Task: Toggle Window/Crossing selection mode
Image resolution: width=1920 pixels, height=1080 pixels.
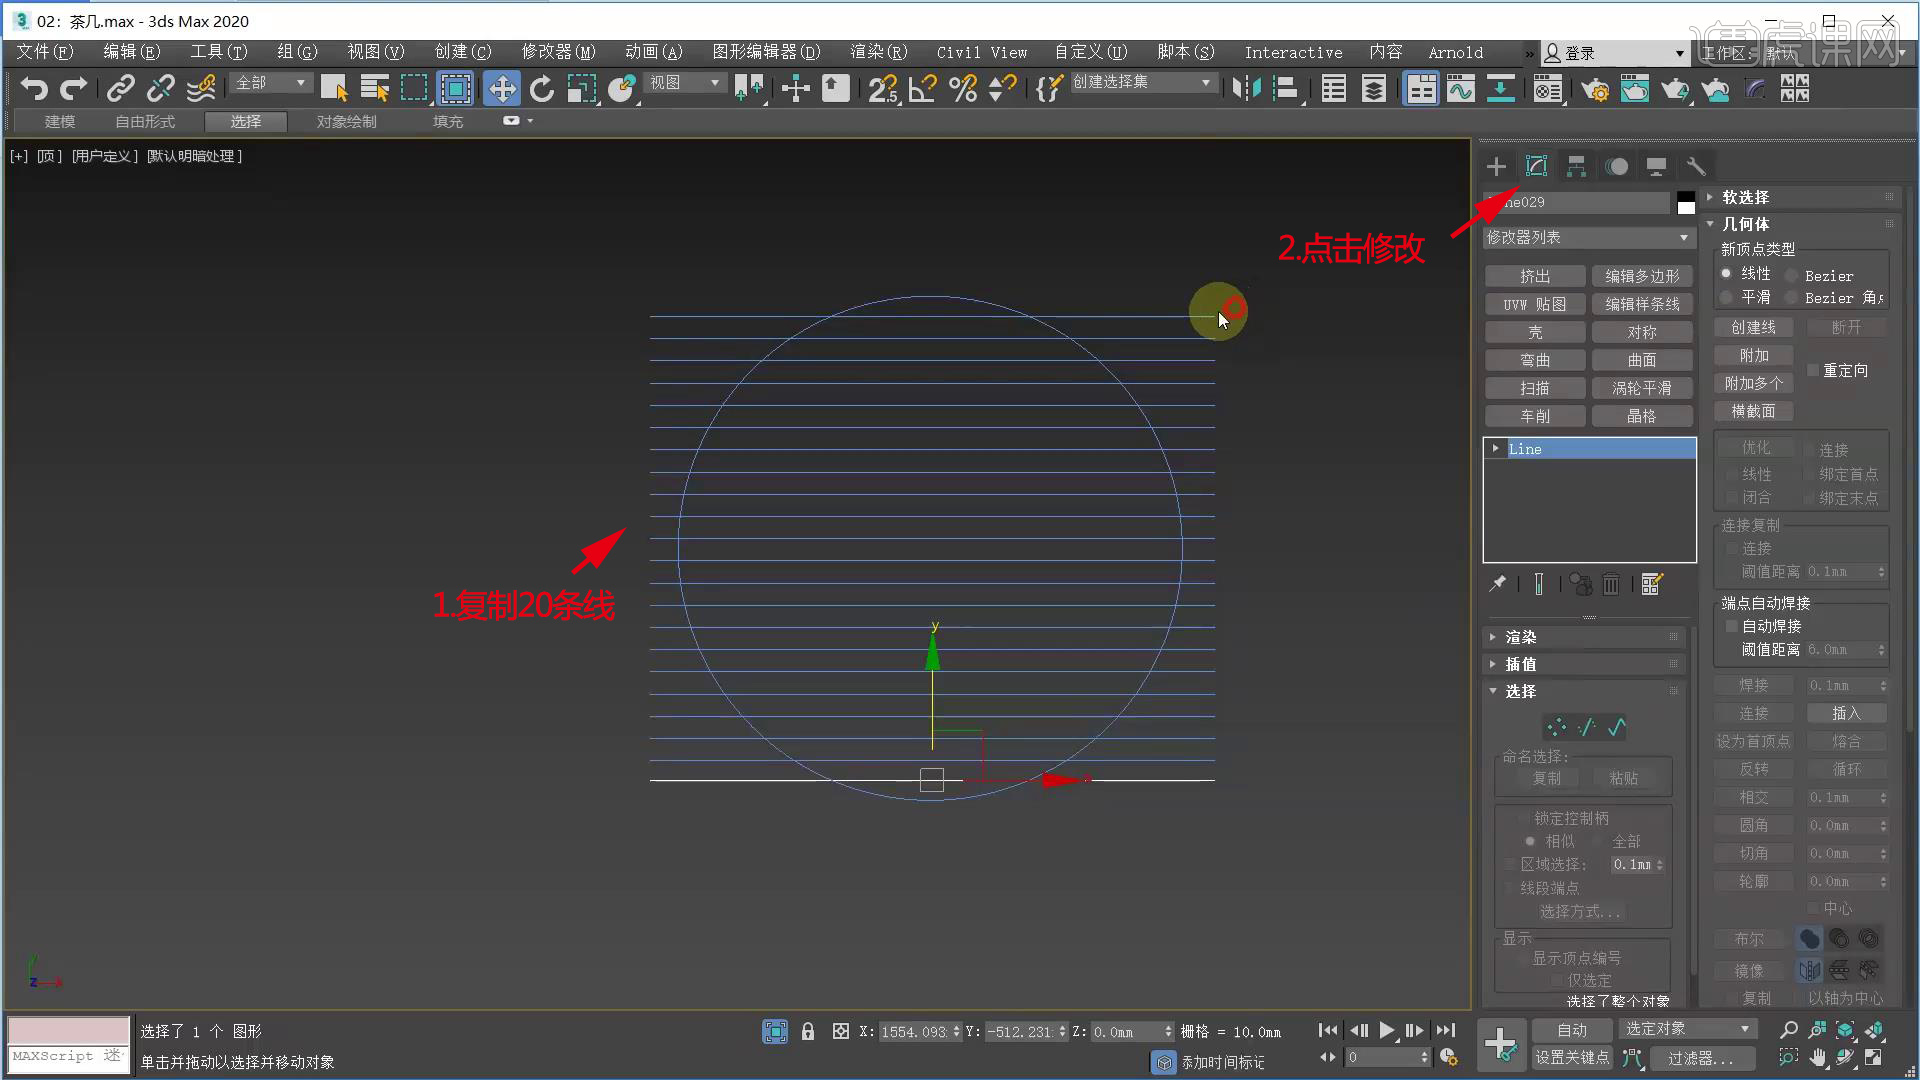Action: pyautogui.click(x=456, y=89)
